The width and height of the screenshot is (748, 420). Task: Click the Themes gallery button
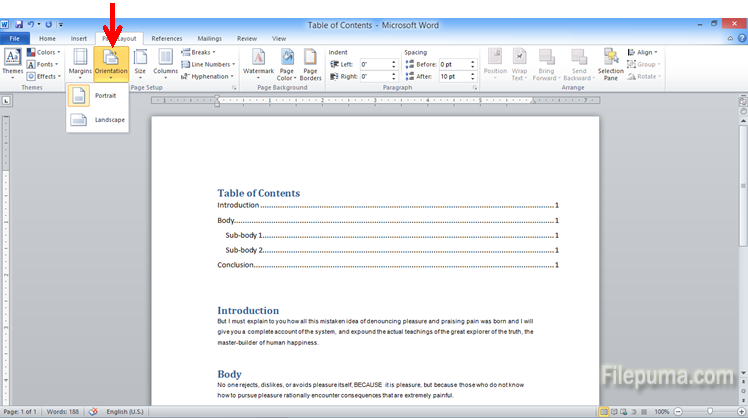point(13,62)
